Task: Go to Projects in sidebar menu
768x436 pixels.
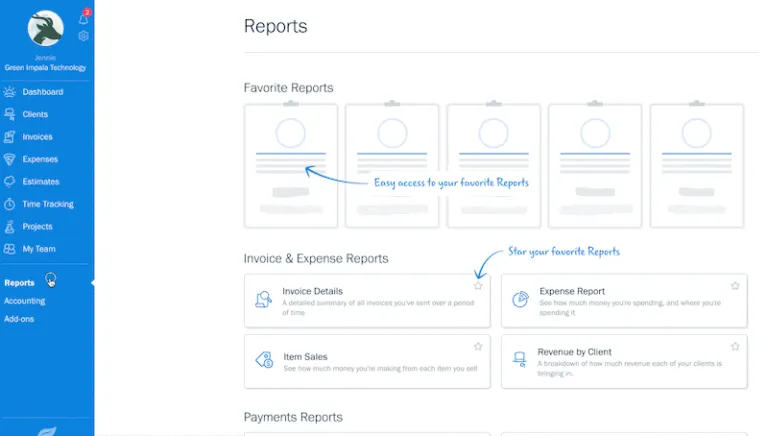Action: click(38, 227)
